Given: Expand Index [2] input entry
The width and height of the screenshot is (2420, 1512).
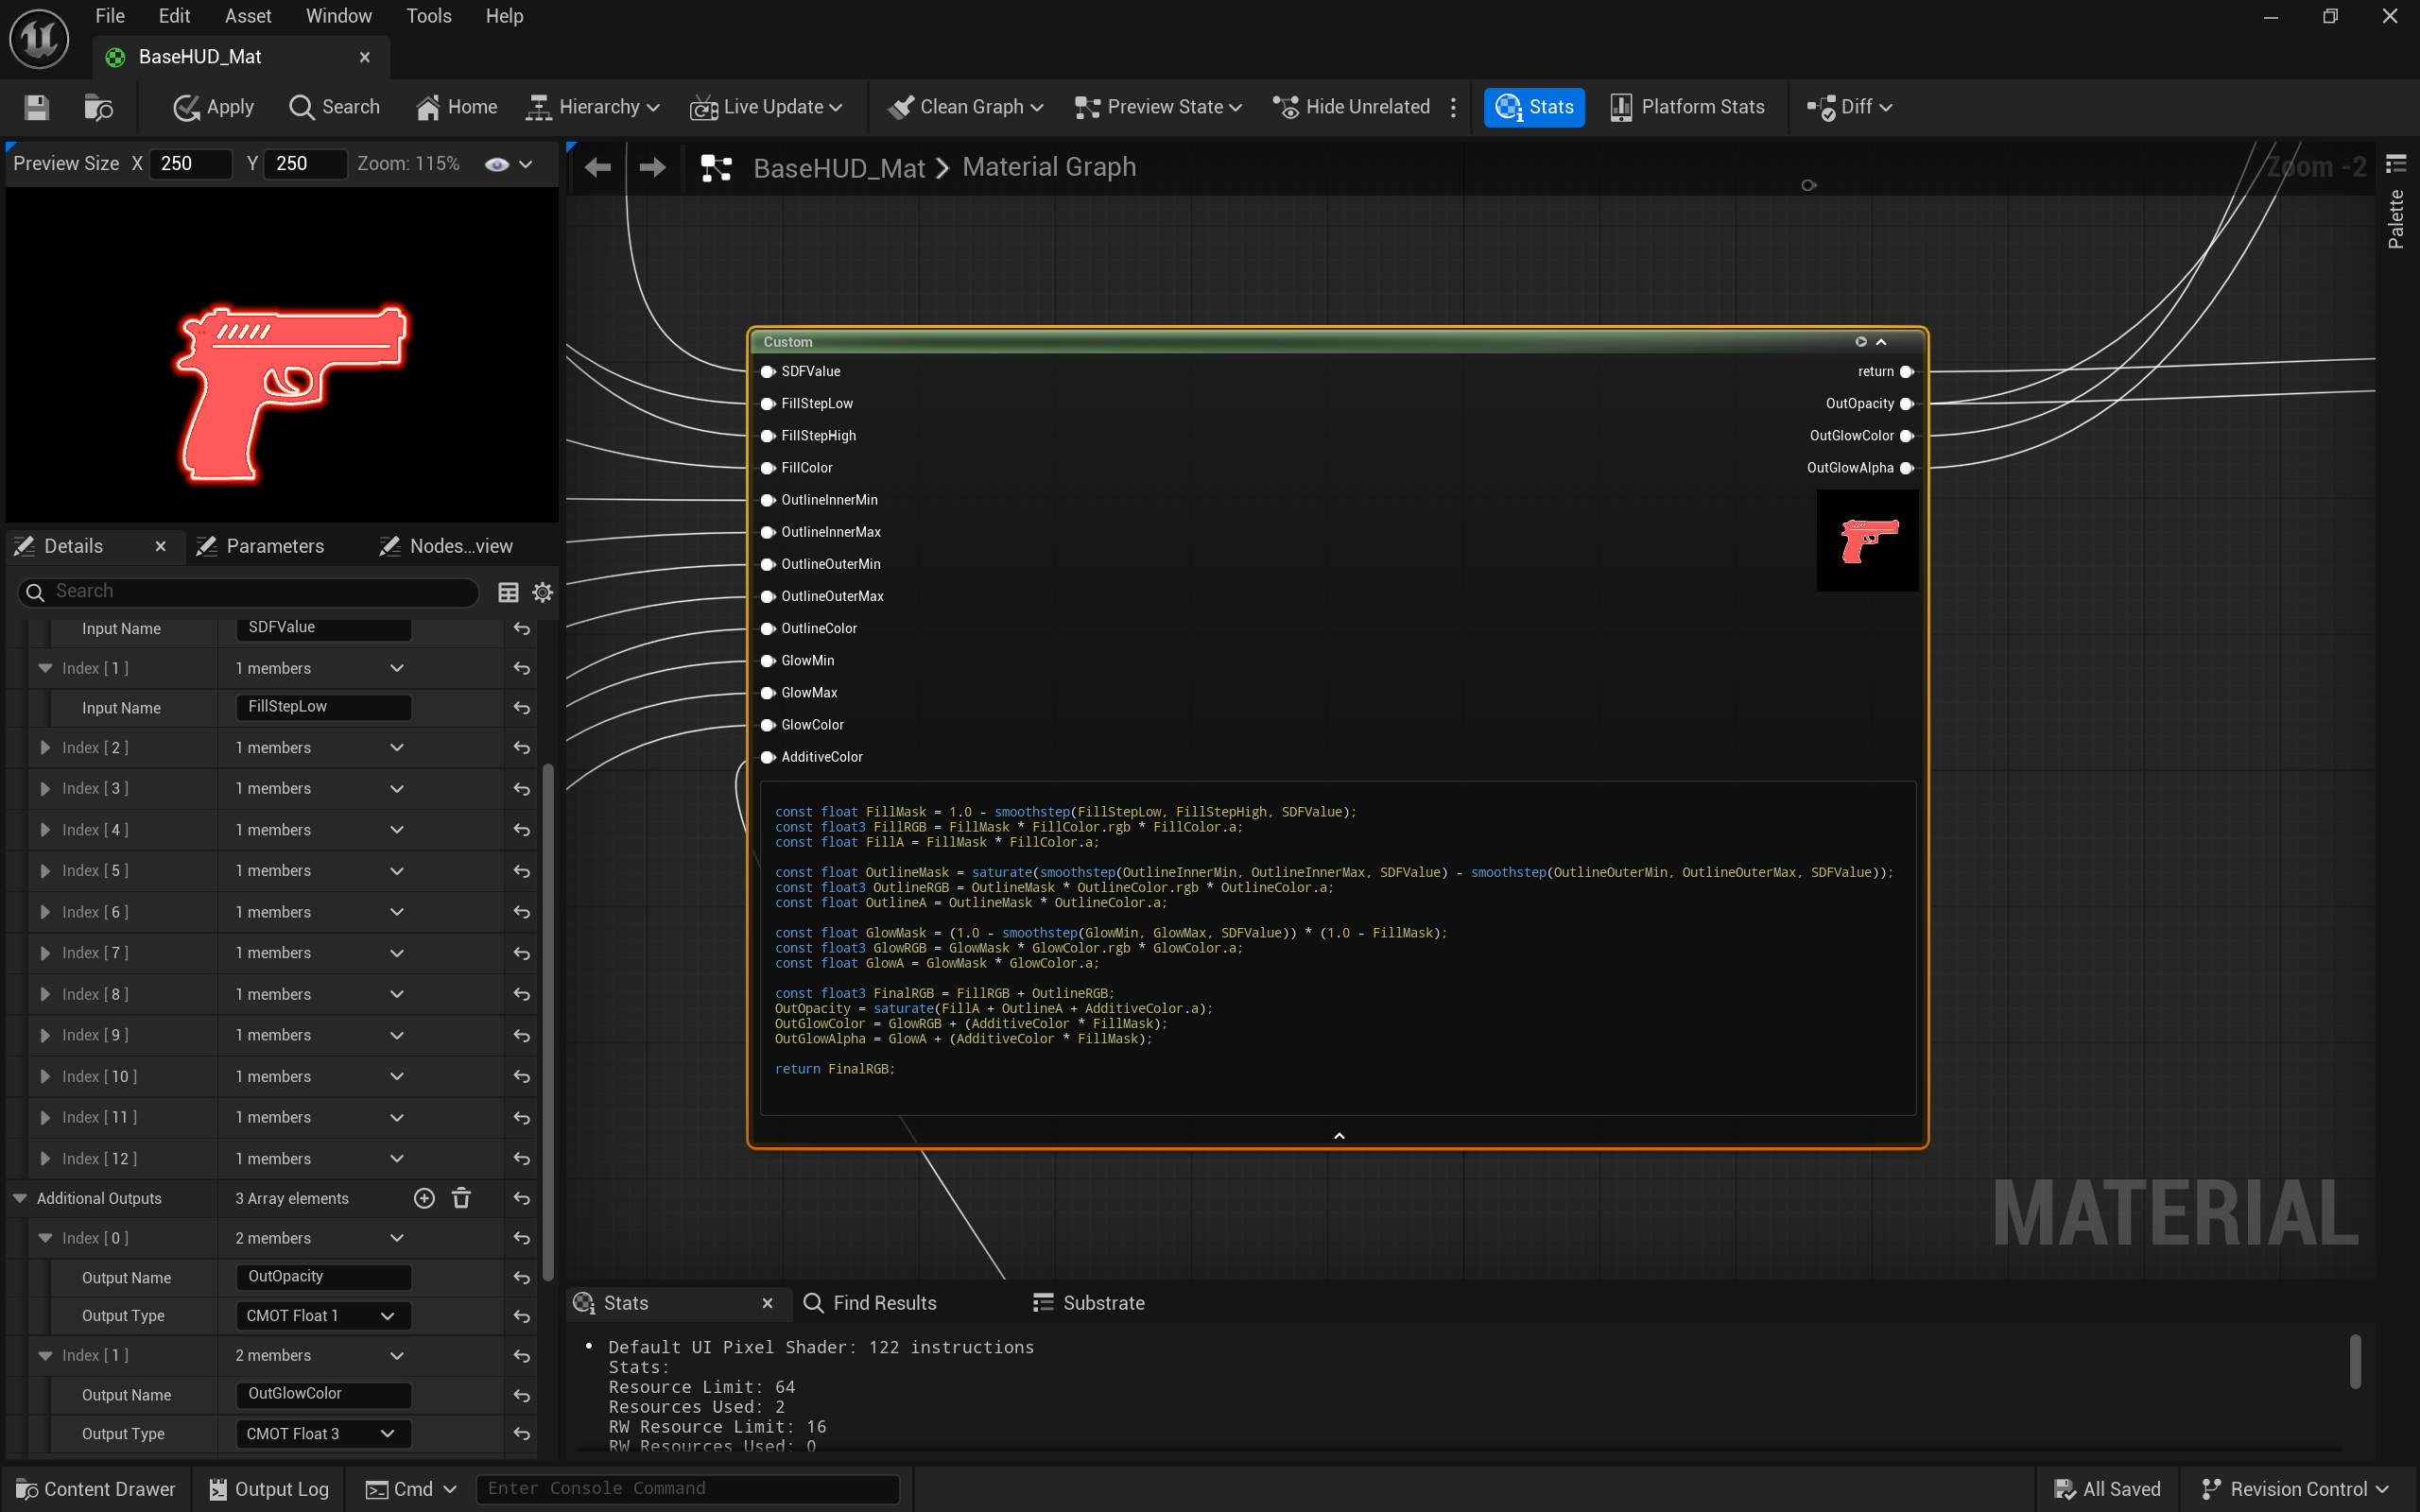Looking at the screenshot, I should pos(45,748).
